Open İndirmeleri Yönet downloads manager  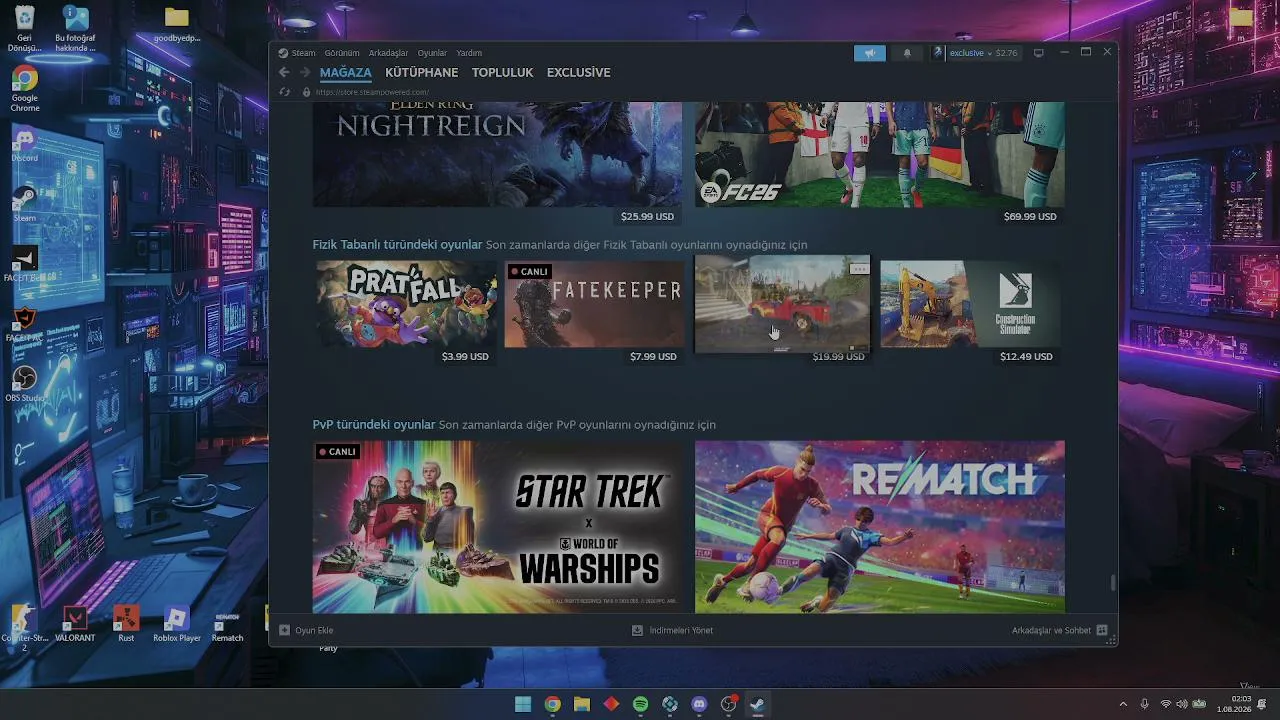(x=672, y=630)
